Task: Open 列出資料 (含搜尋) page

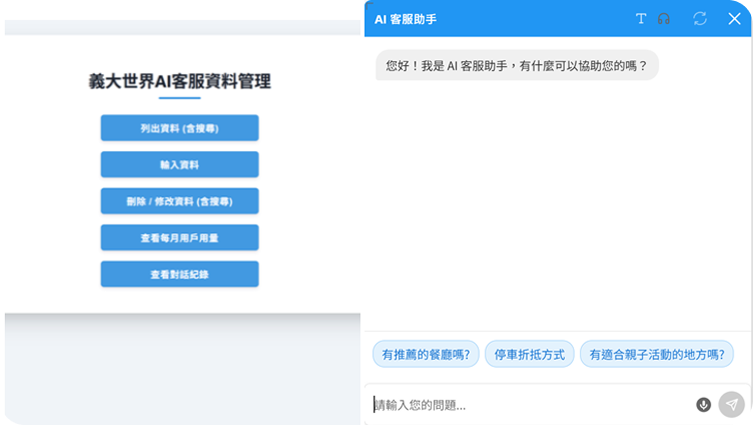Action: pos(179,128)
